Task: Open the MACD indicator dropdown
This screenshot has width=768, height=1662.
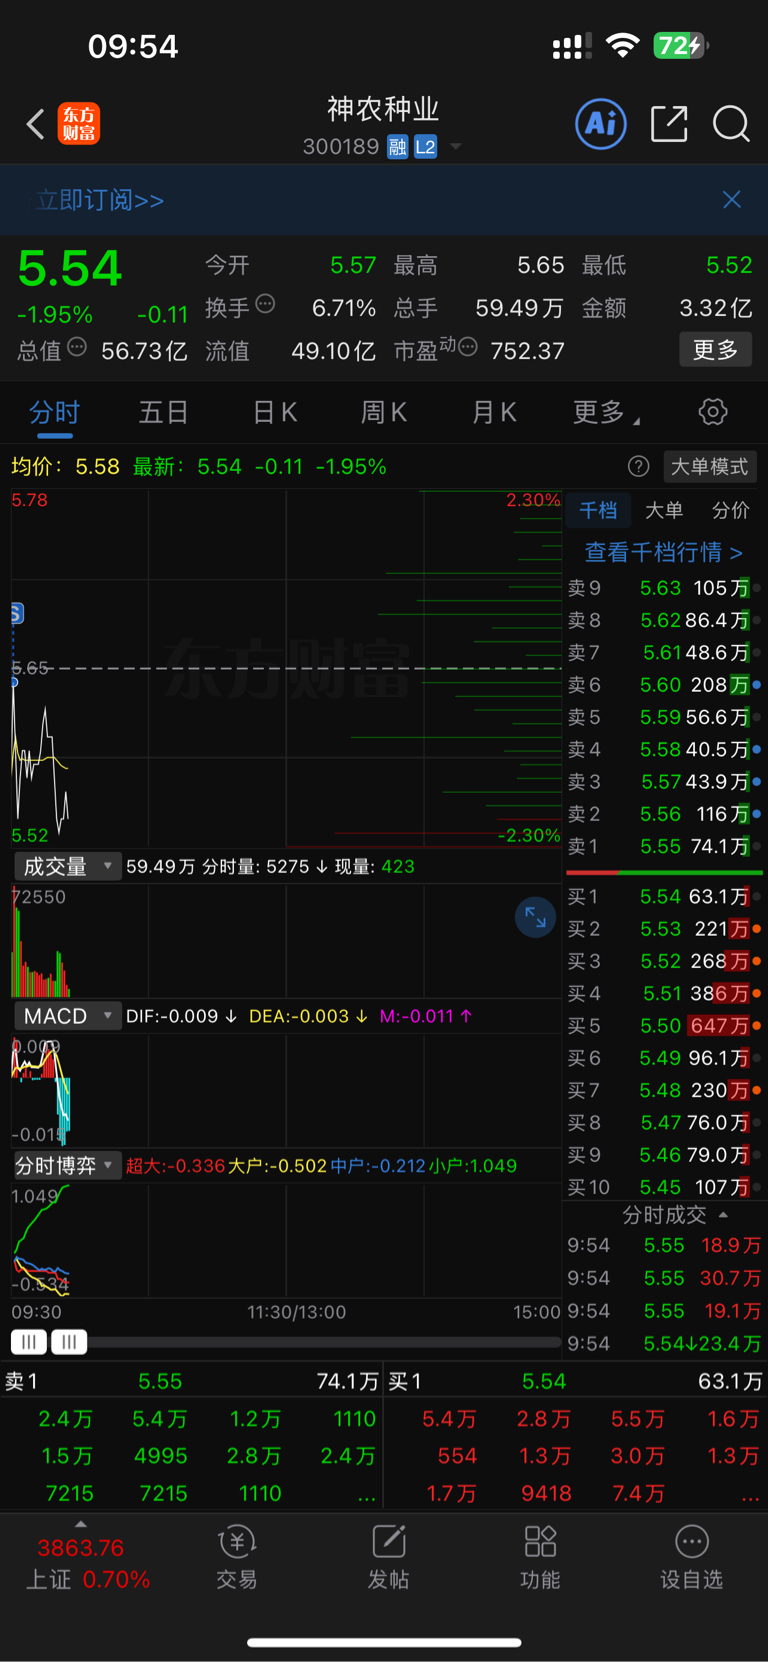Action: coord(67,1016)
